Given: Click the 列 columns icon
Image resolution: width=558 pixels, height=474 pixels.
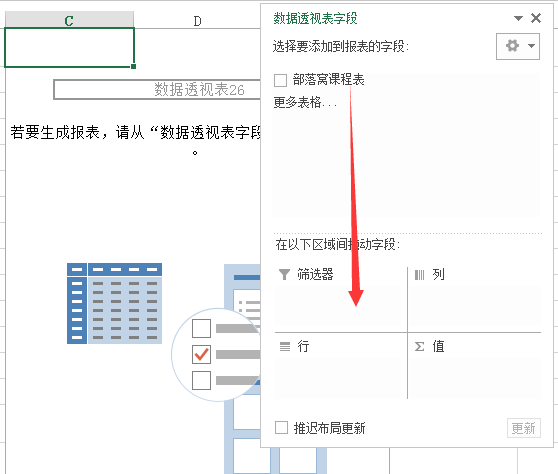Looking at the screenshot, I should tap(420, 275).
